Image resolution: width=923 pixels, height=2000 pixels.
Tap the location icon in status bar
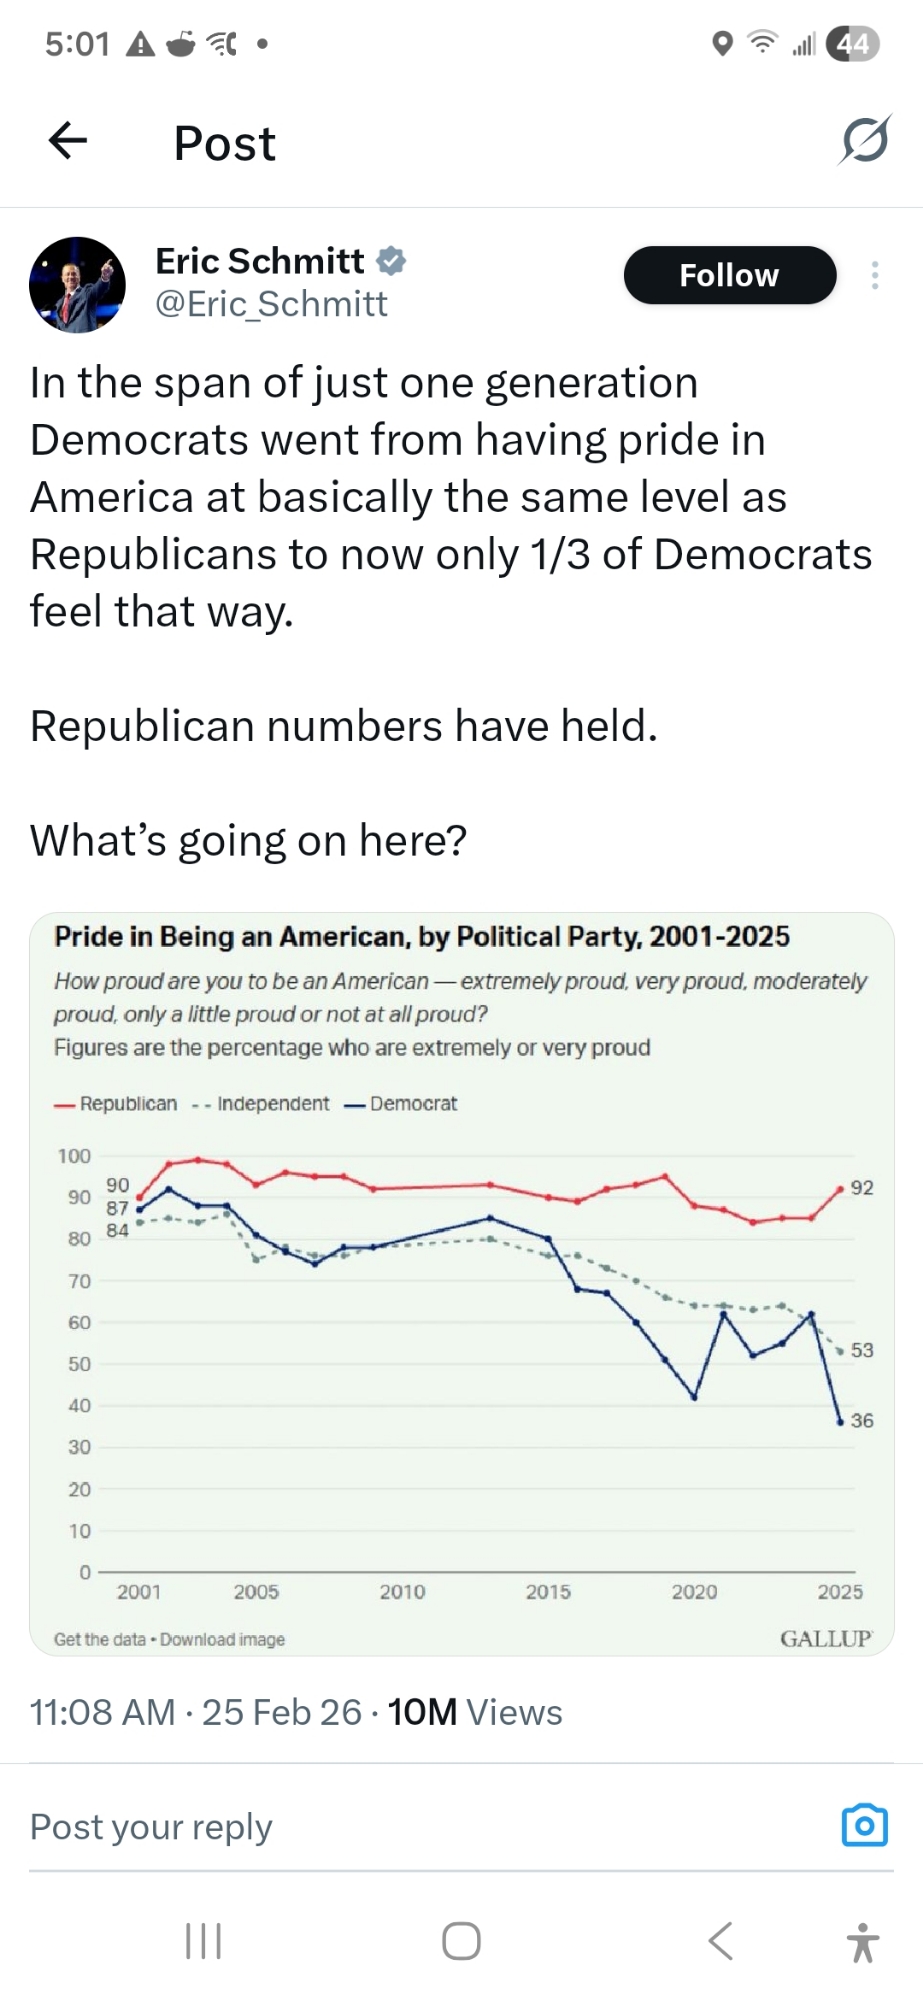[x=722, y=44]
